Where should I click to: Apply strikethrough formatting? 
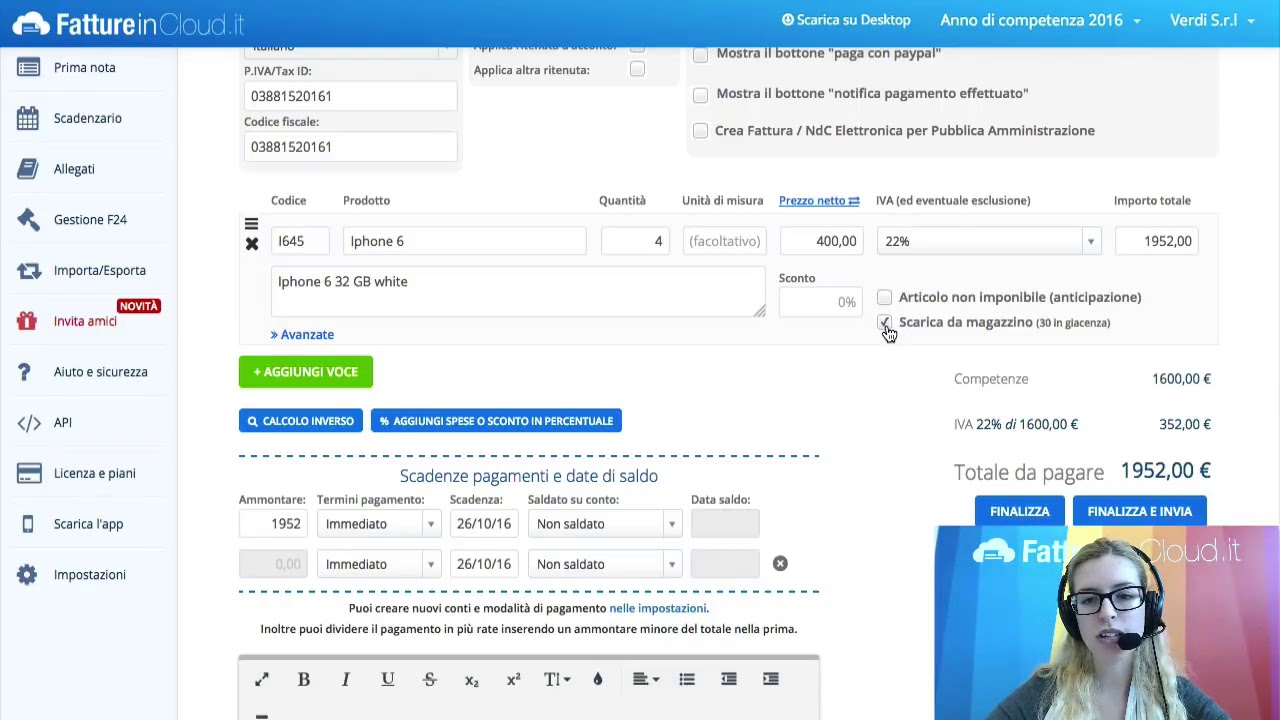pyautogui.click(x=430, y=679)
